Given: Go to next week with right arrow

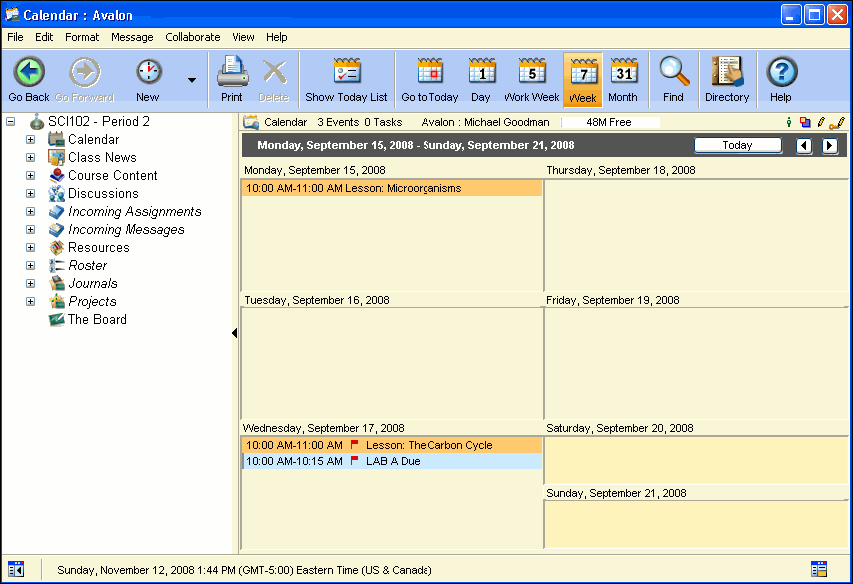Looking at the screenshot, I should [x=829, y=146].
